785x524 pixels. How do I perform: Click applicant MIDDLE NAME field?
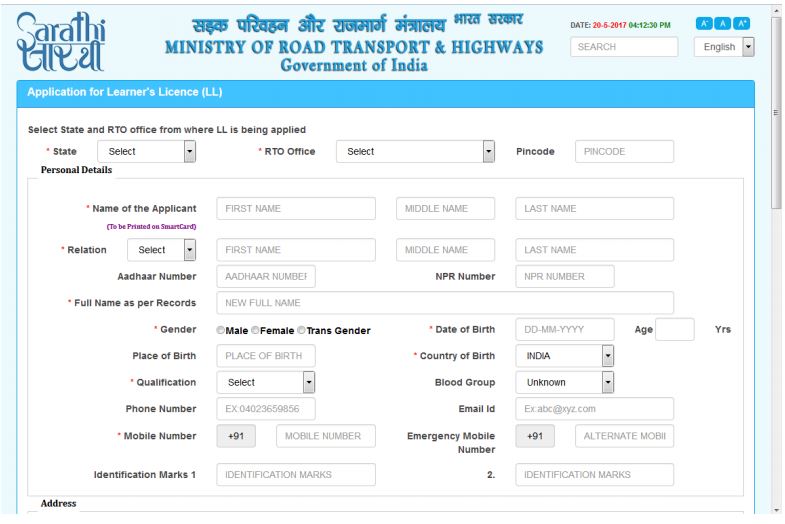pos(445,209)
